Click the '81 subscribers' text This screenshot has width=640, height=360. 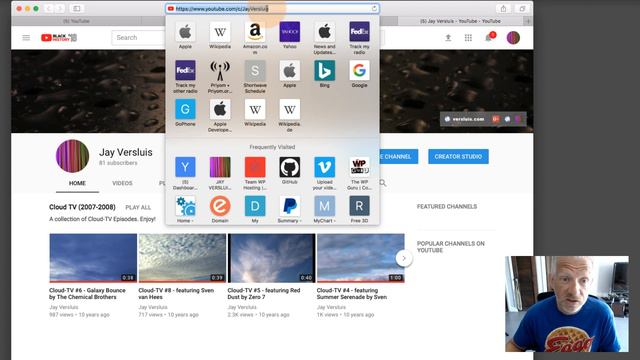[x=118, y=163]
